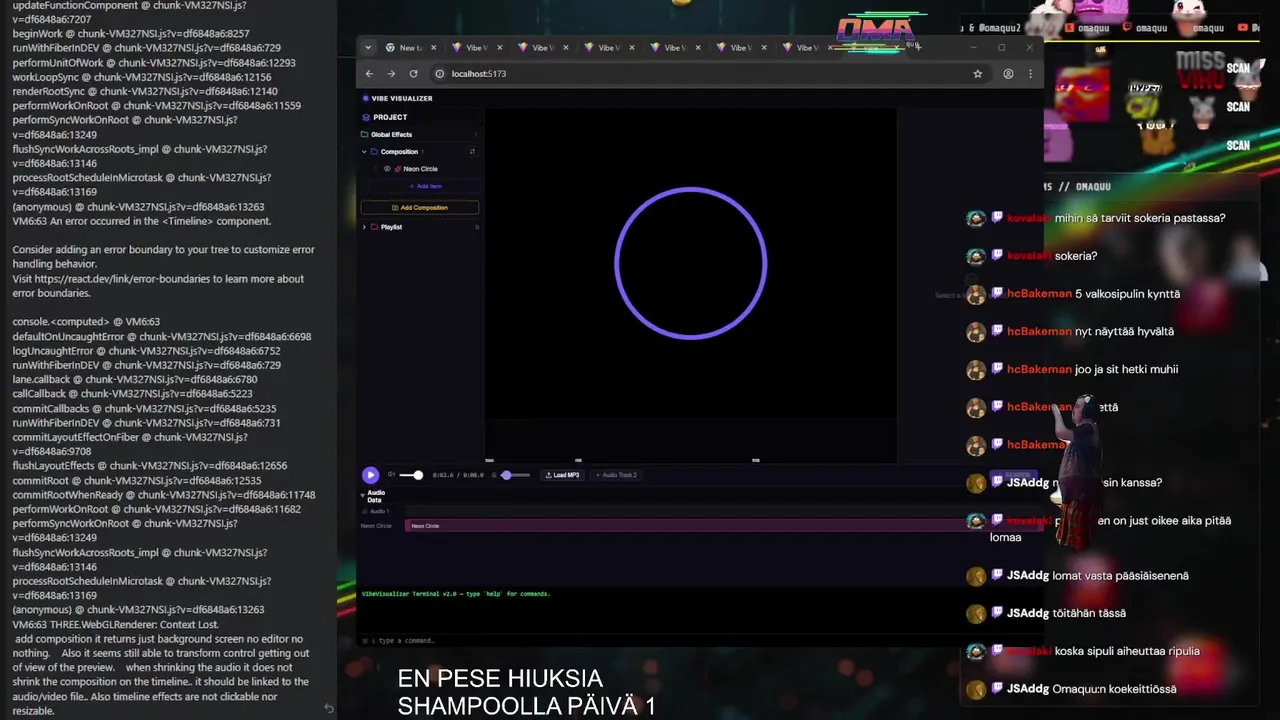Open a new browser tab with plus
Viewport: 1280px width, 720px height.
click(x=917, y=46)
